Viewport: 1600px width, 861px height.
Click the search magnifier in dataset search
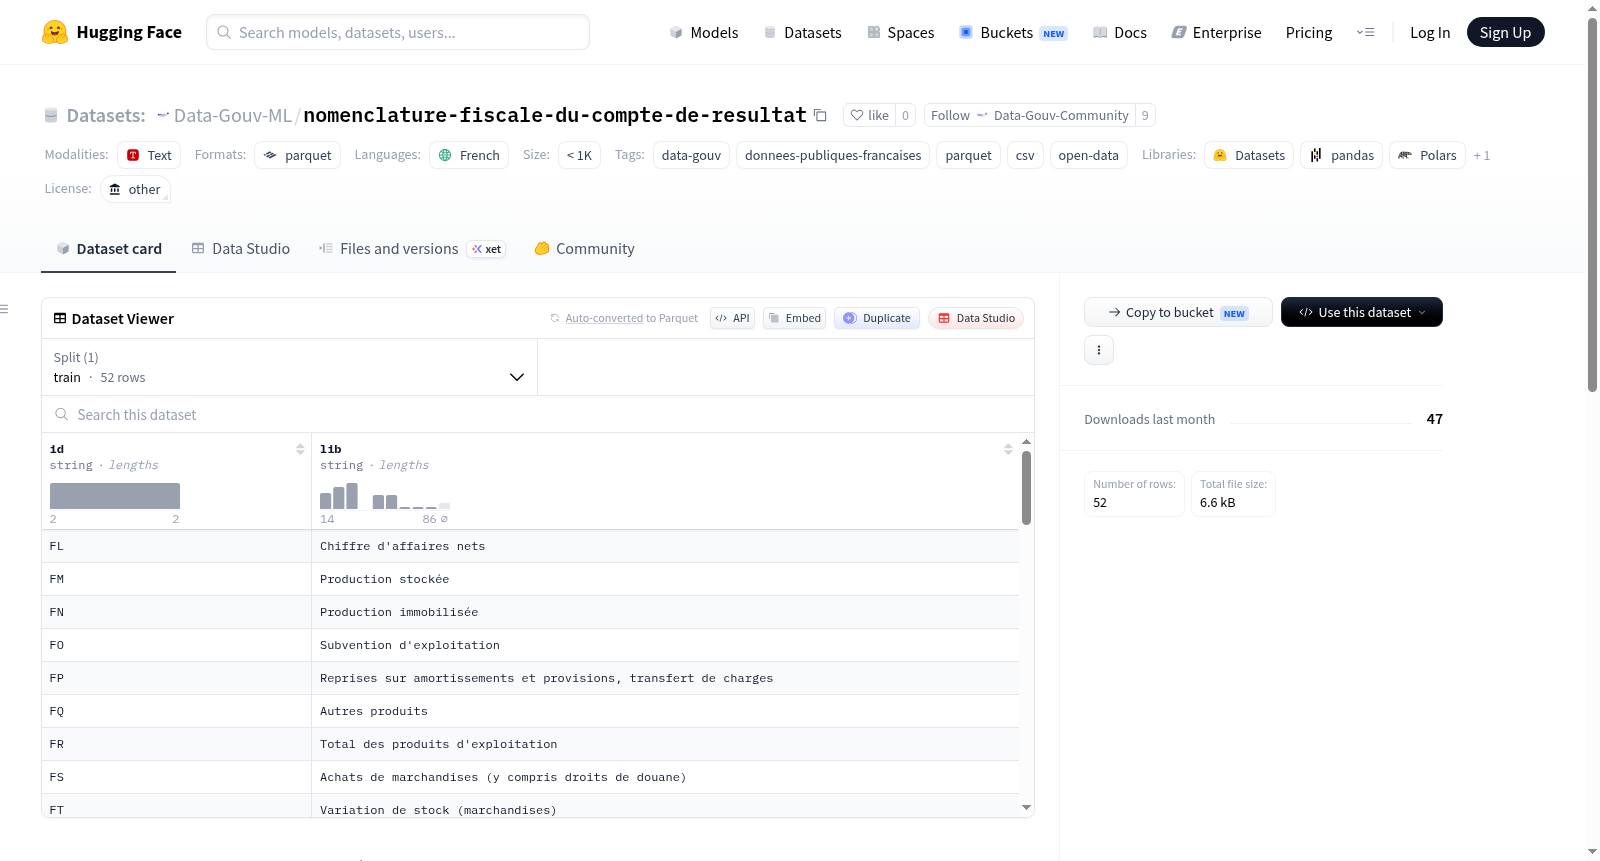point(62,414)
